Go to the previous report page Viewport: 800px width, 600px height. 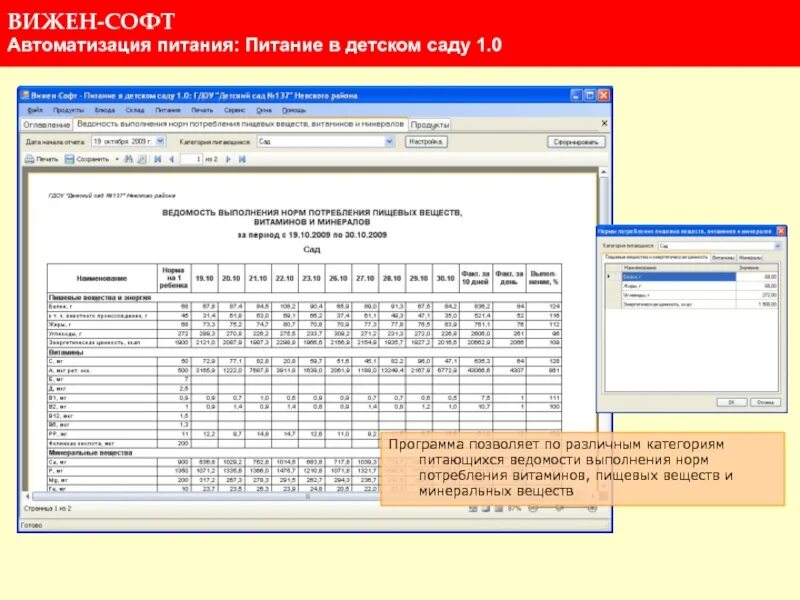click(171, 159)
